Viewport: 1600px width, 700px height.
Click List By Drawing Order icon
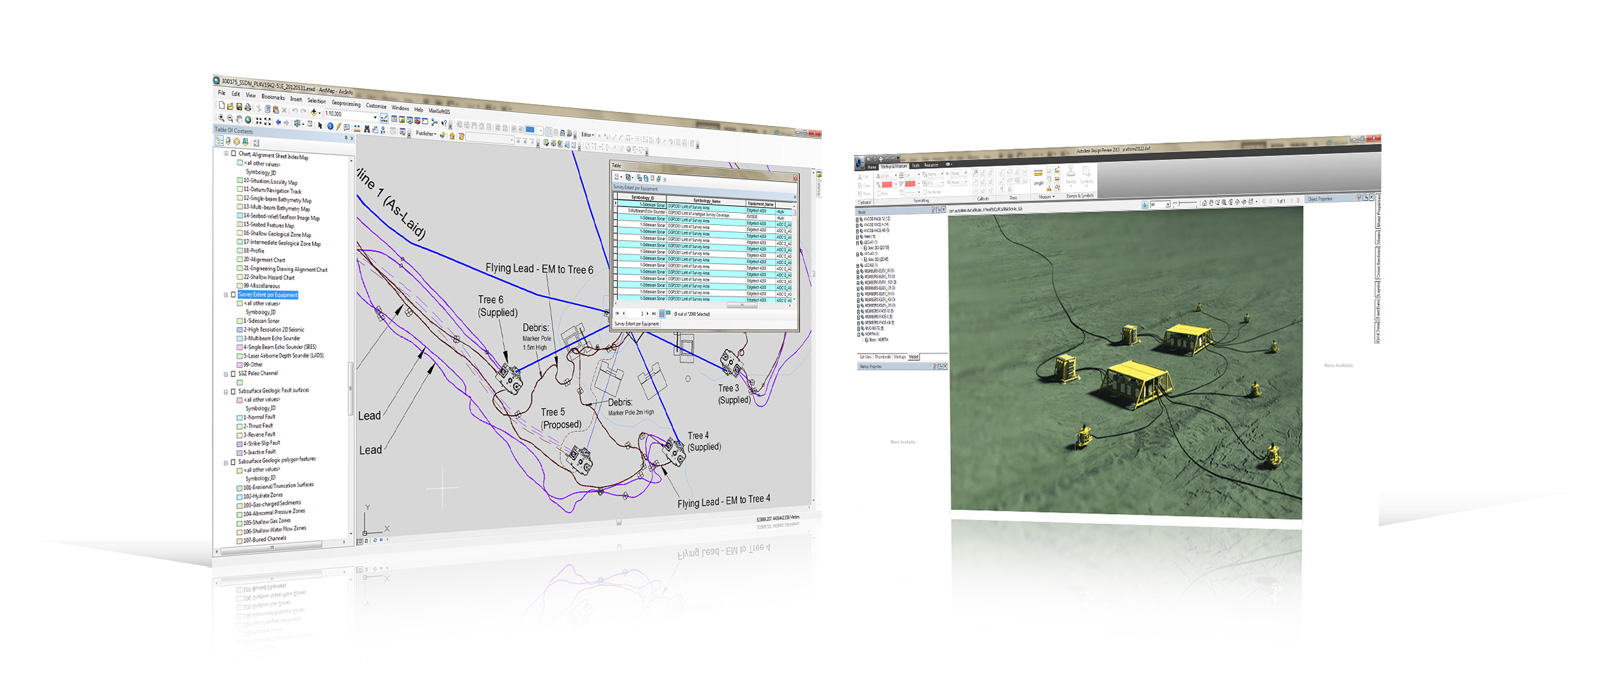(219, 141)
